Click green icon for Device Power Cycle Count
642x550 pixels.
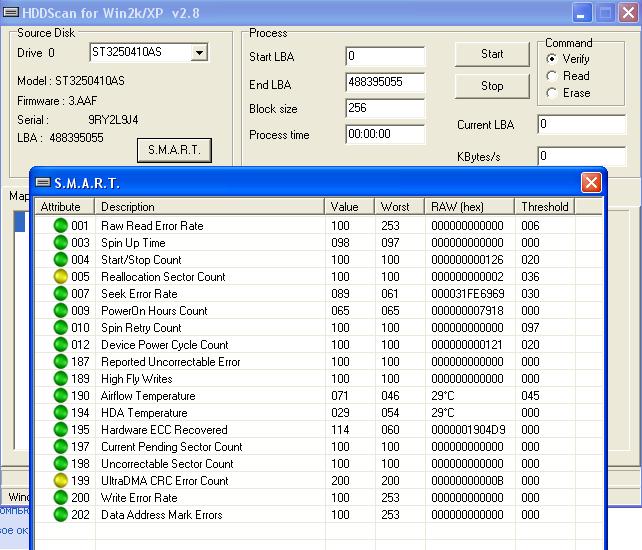(x=61, y=344)
